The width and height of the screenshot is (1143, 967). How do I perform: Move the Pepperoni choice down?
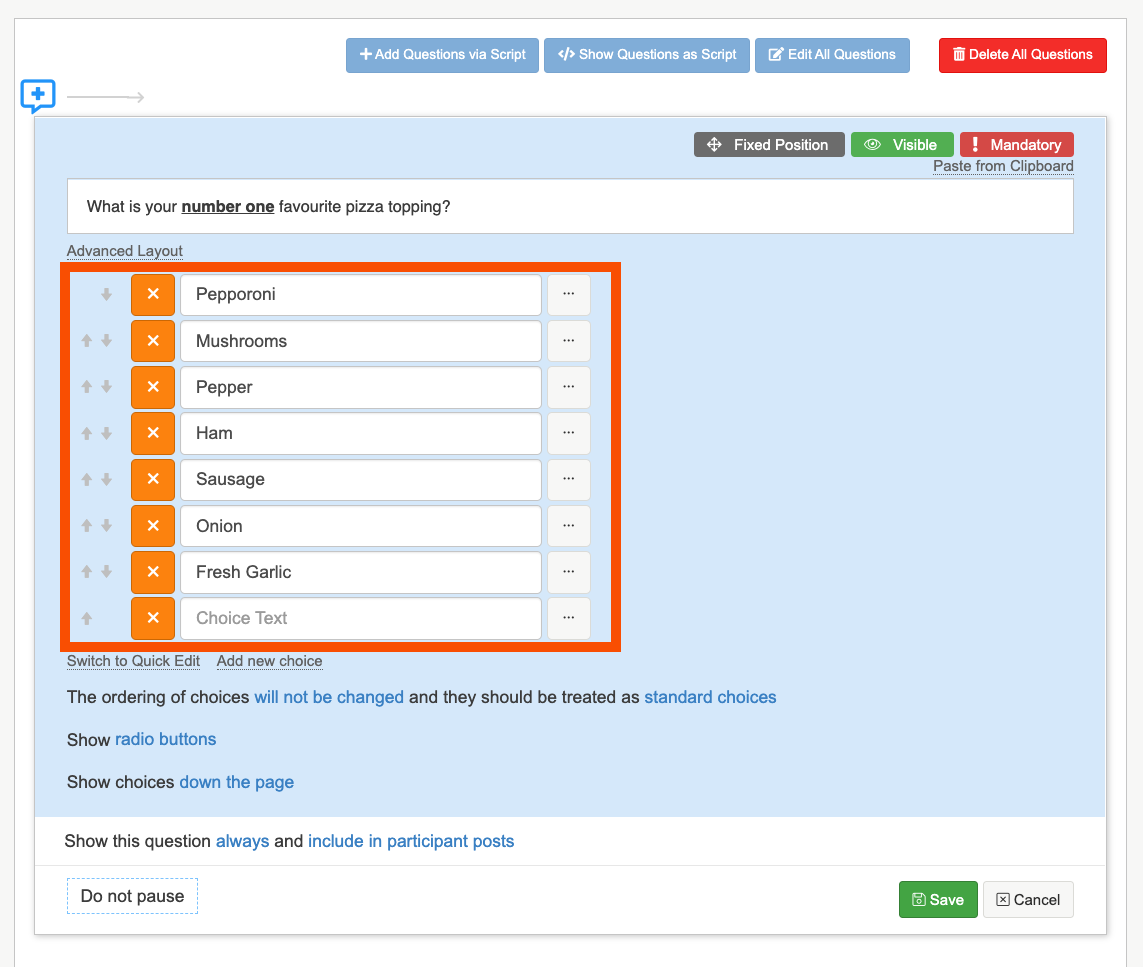106,295
